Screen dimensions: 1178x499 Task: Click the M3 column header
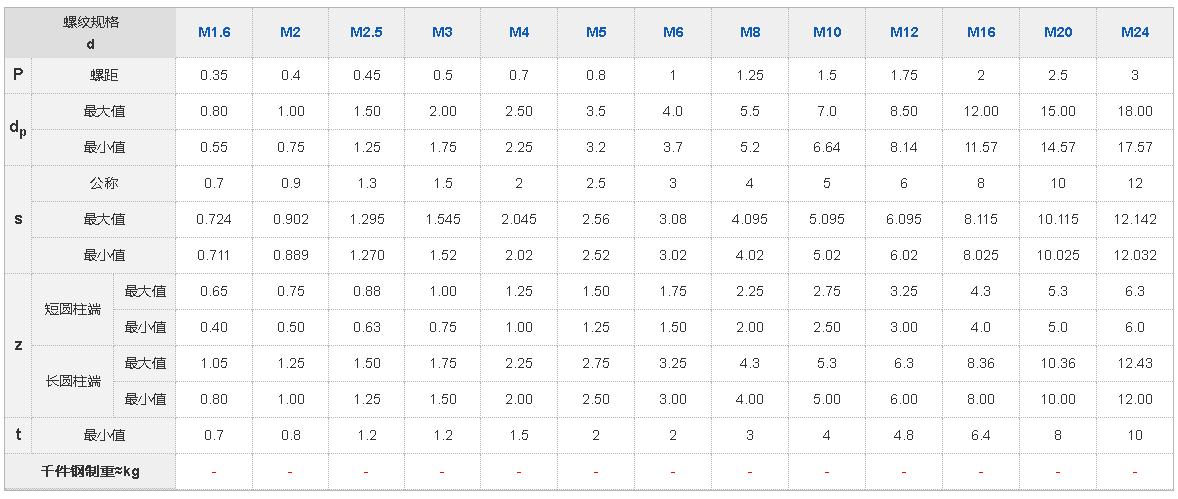(442, 32)
